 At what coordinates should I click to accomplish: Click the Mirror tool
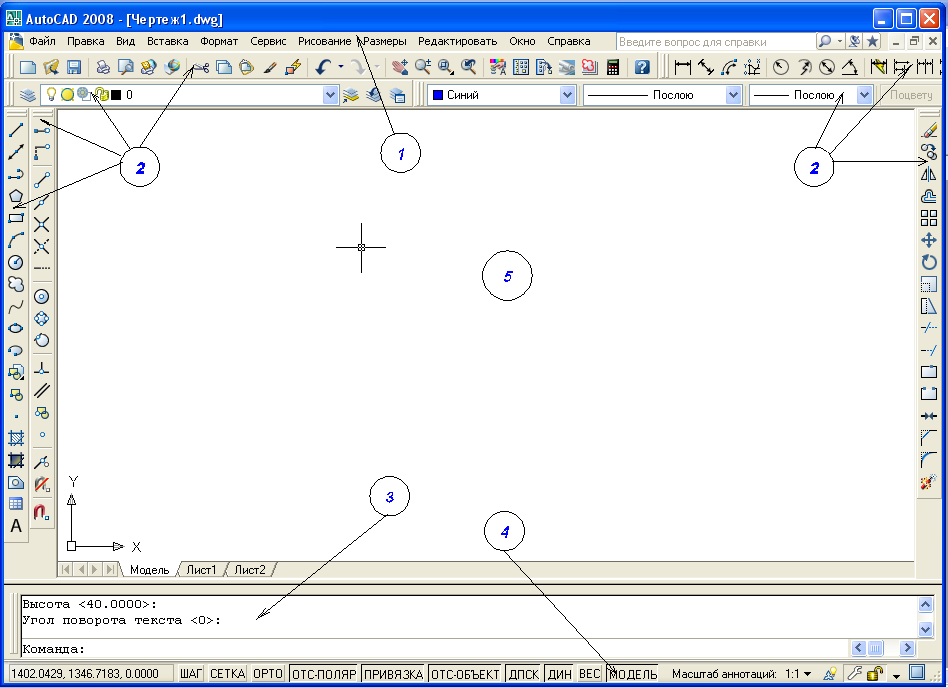[929, 174]
